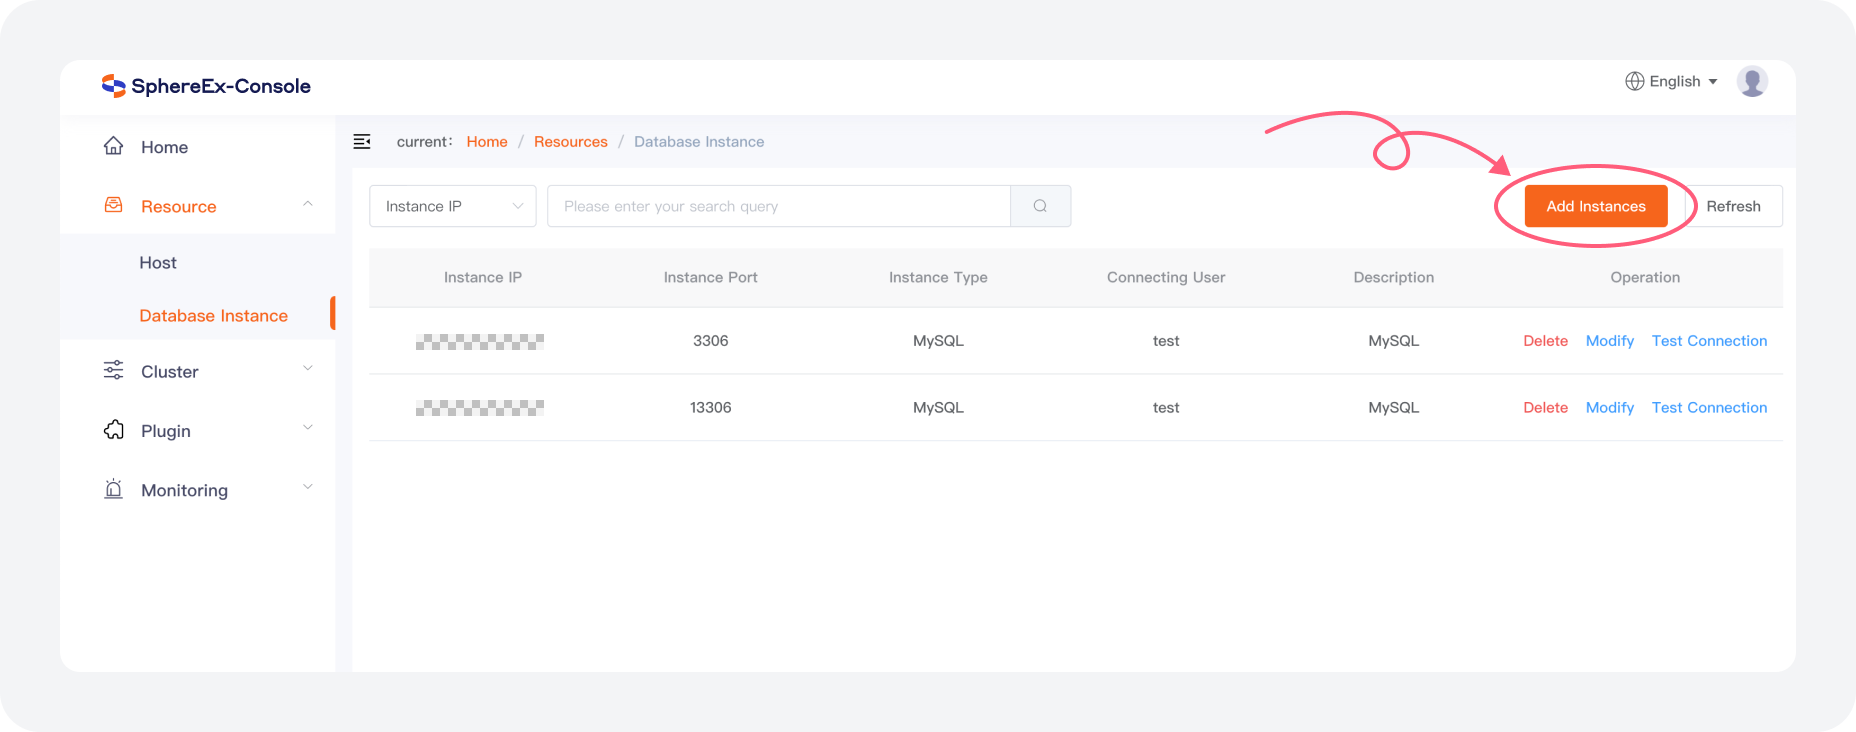Click the search query input field
The image size is (1856, 732).
point(778,206)
